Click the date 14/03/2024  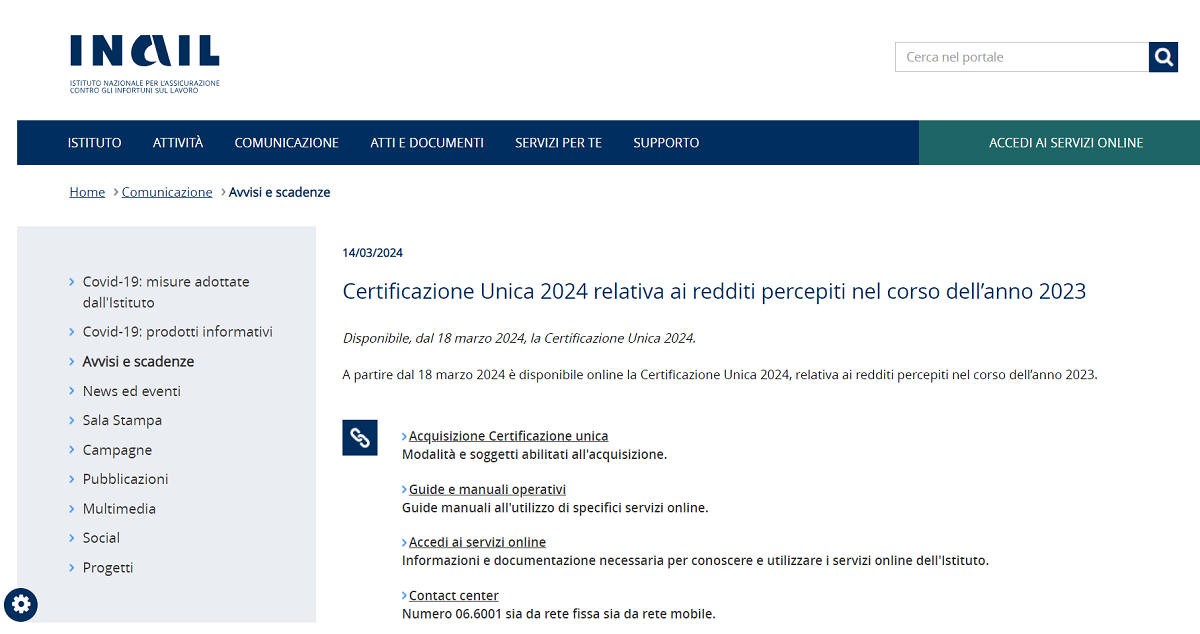373,253
